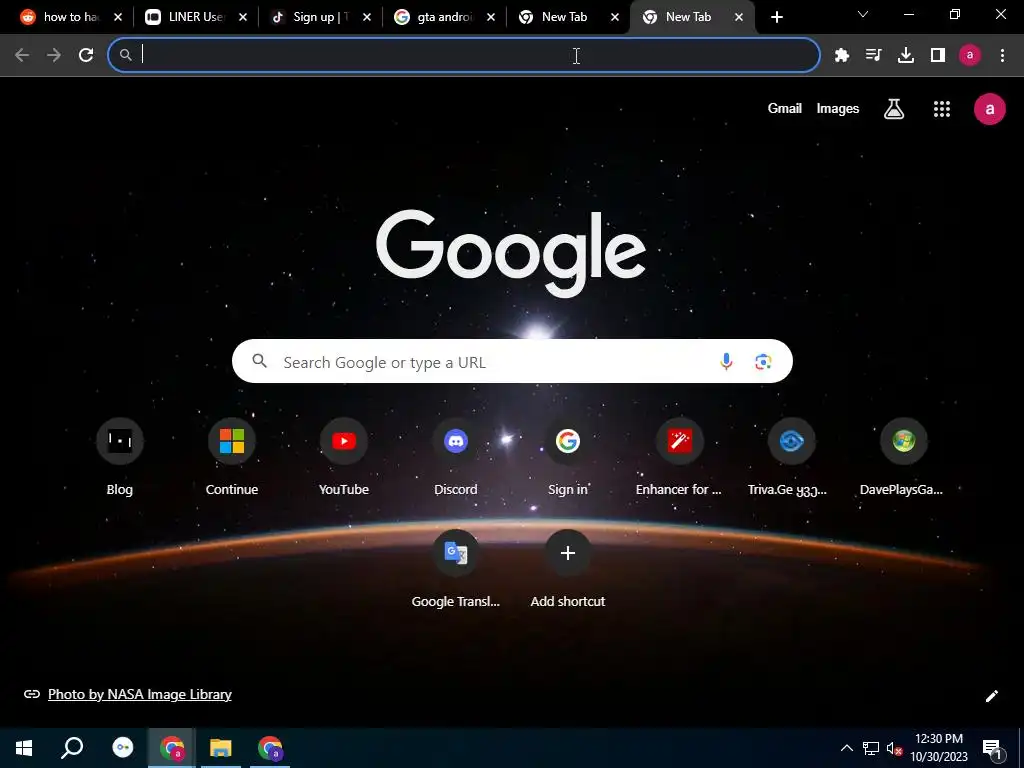Open the network tray icon
The width and height of the screenshot is (1024, 768).
coord(871,748)
